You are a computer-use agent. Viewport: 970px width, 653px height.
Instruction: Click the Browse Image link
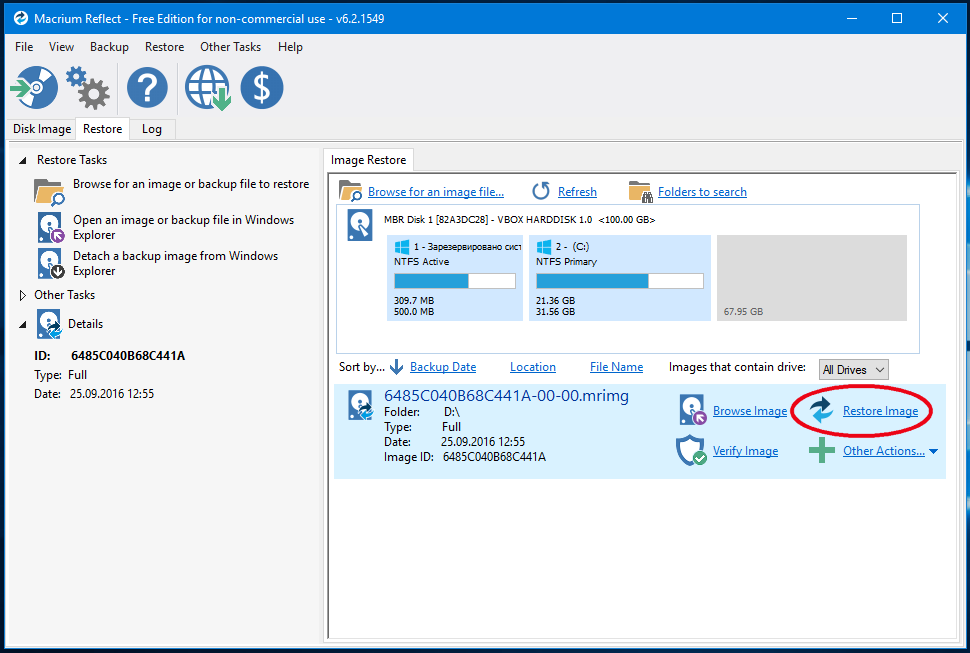coord(750,411)
